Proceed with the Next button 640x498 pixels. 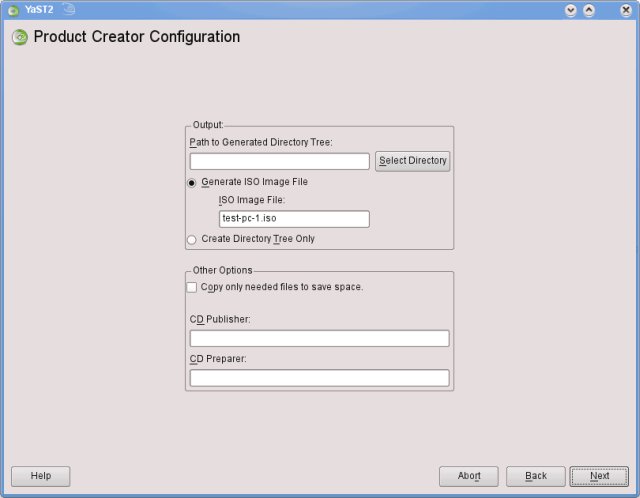(599, 476)
